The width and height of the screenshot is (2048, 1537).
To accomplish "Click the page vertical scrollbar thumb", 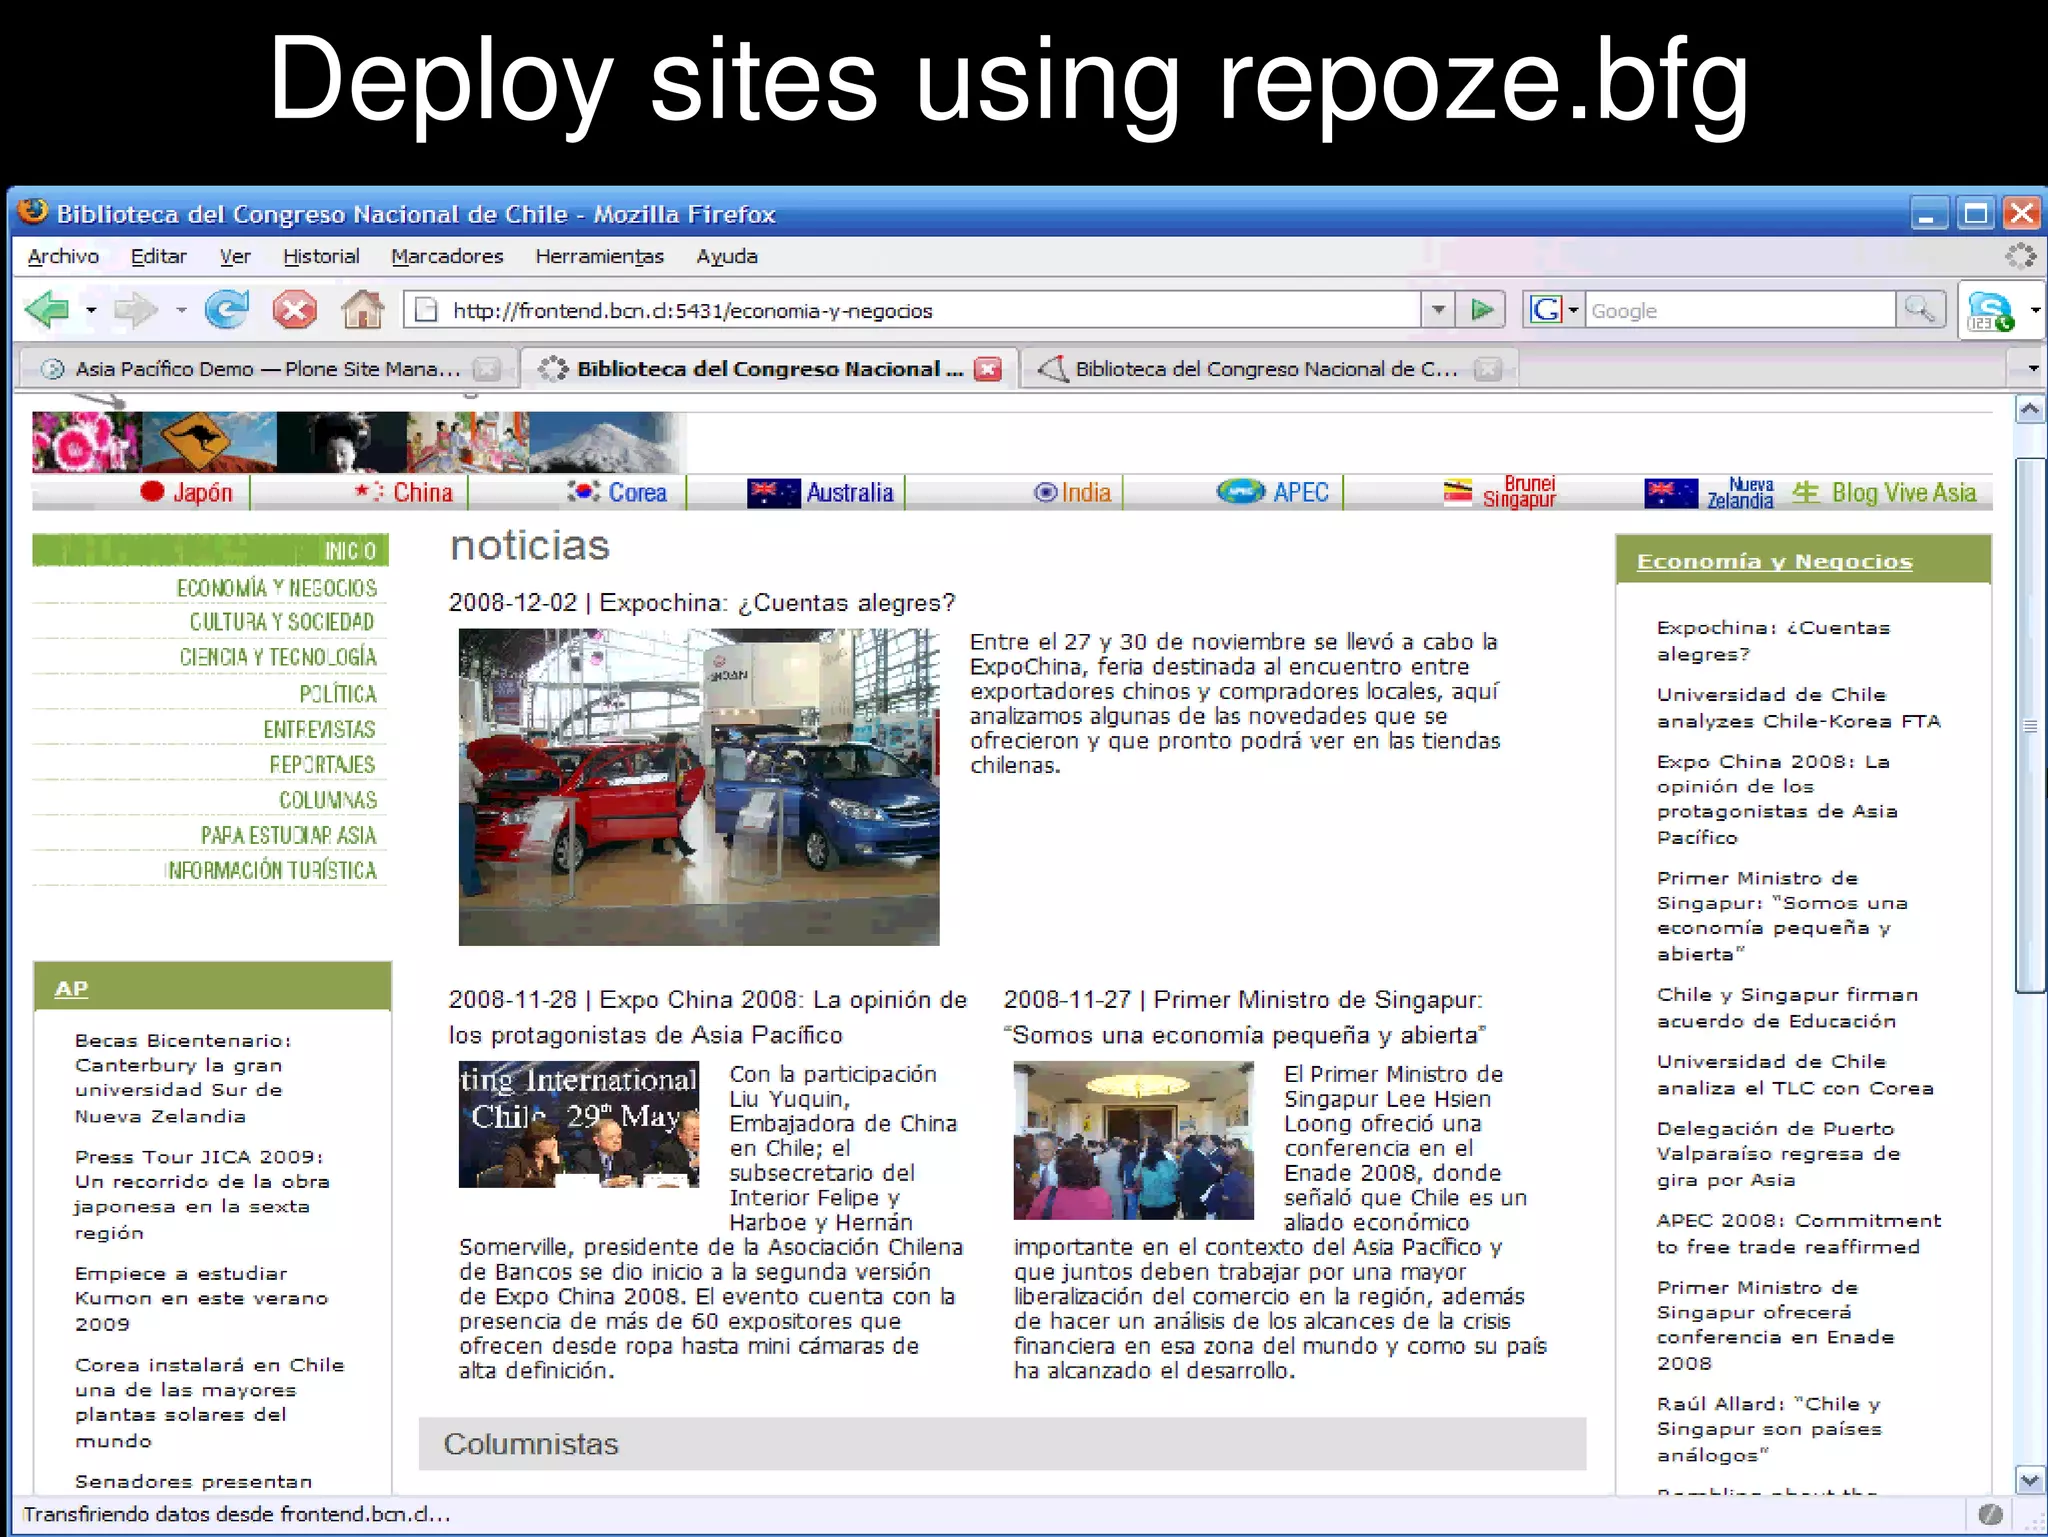I will pos(2030,725).
